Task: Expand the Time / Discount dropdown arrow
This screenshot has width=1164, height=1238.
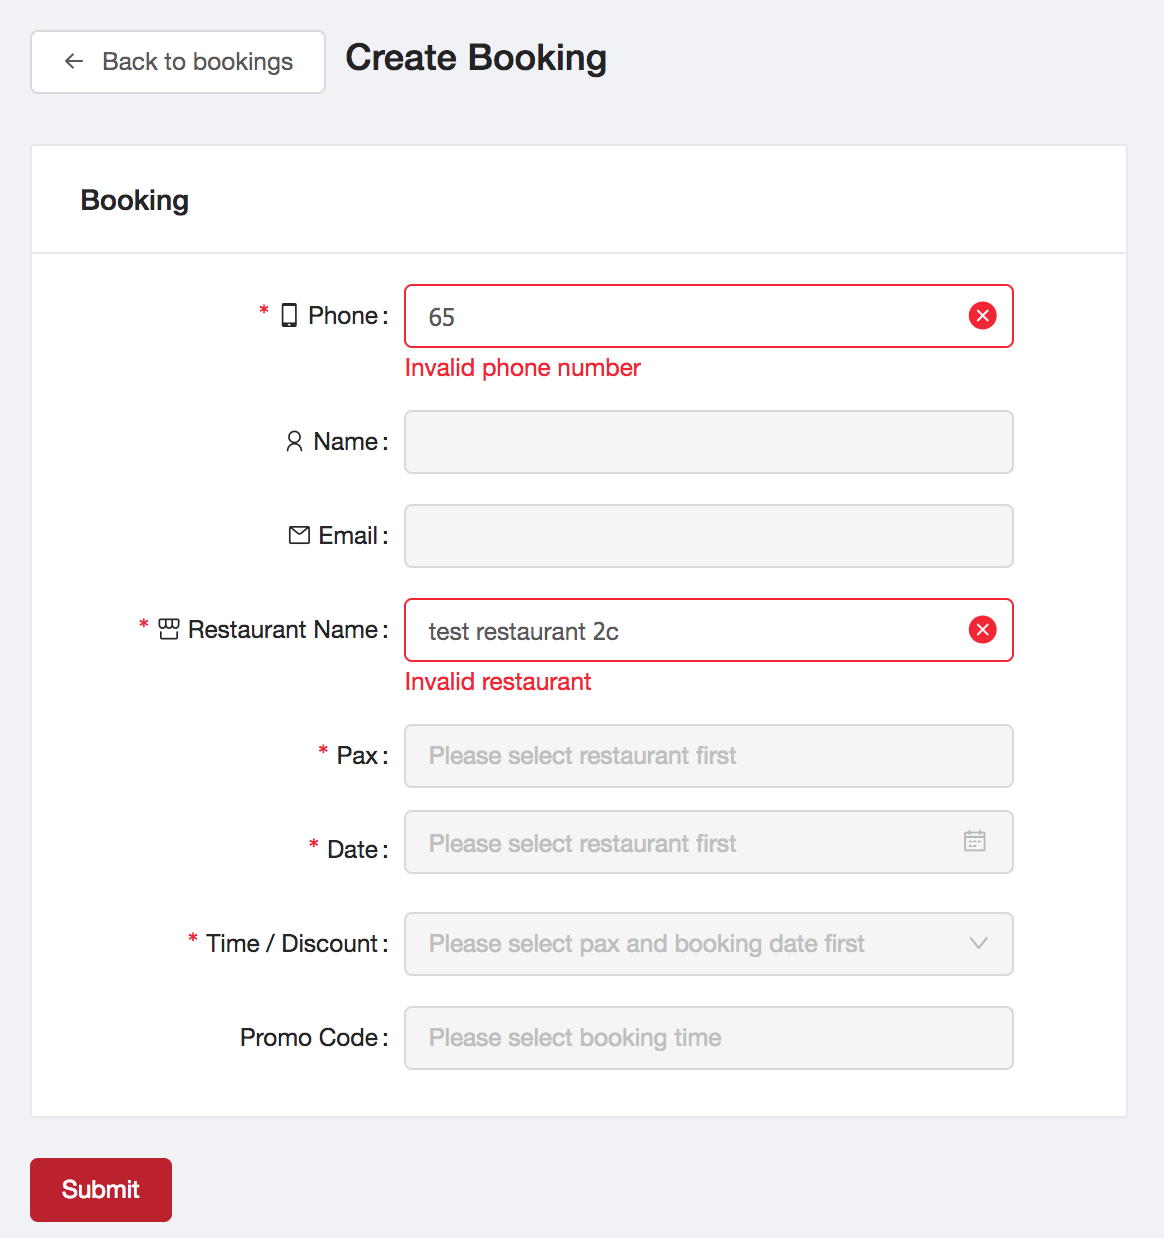Action: coord(979,943)
